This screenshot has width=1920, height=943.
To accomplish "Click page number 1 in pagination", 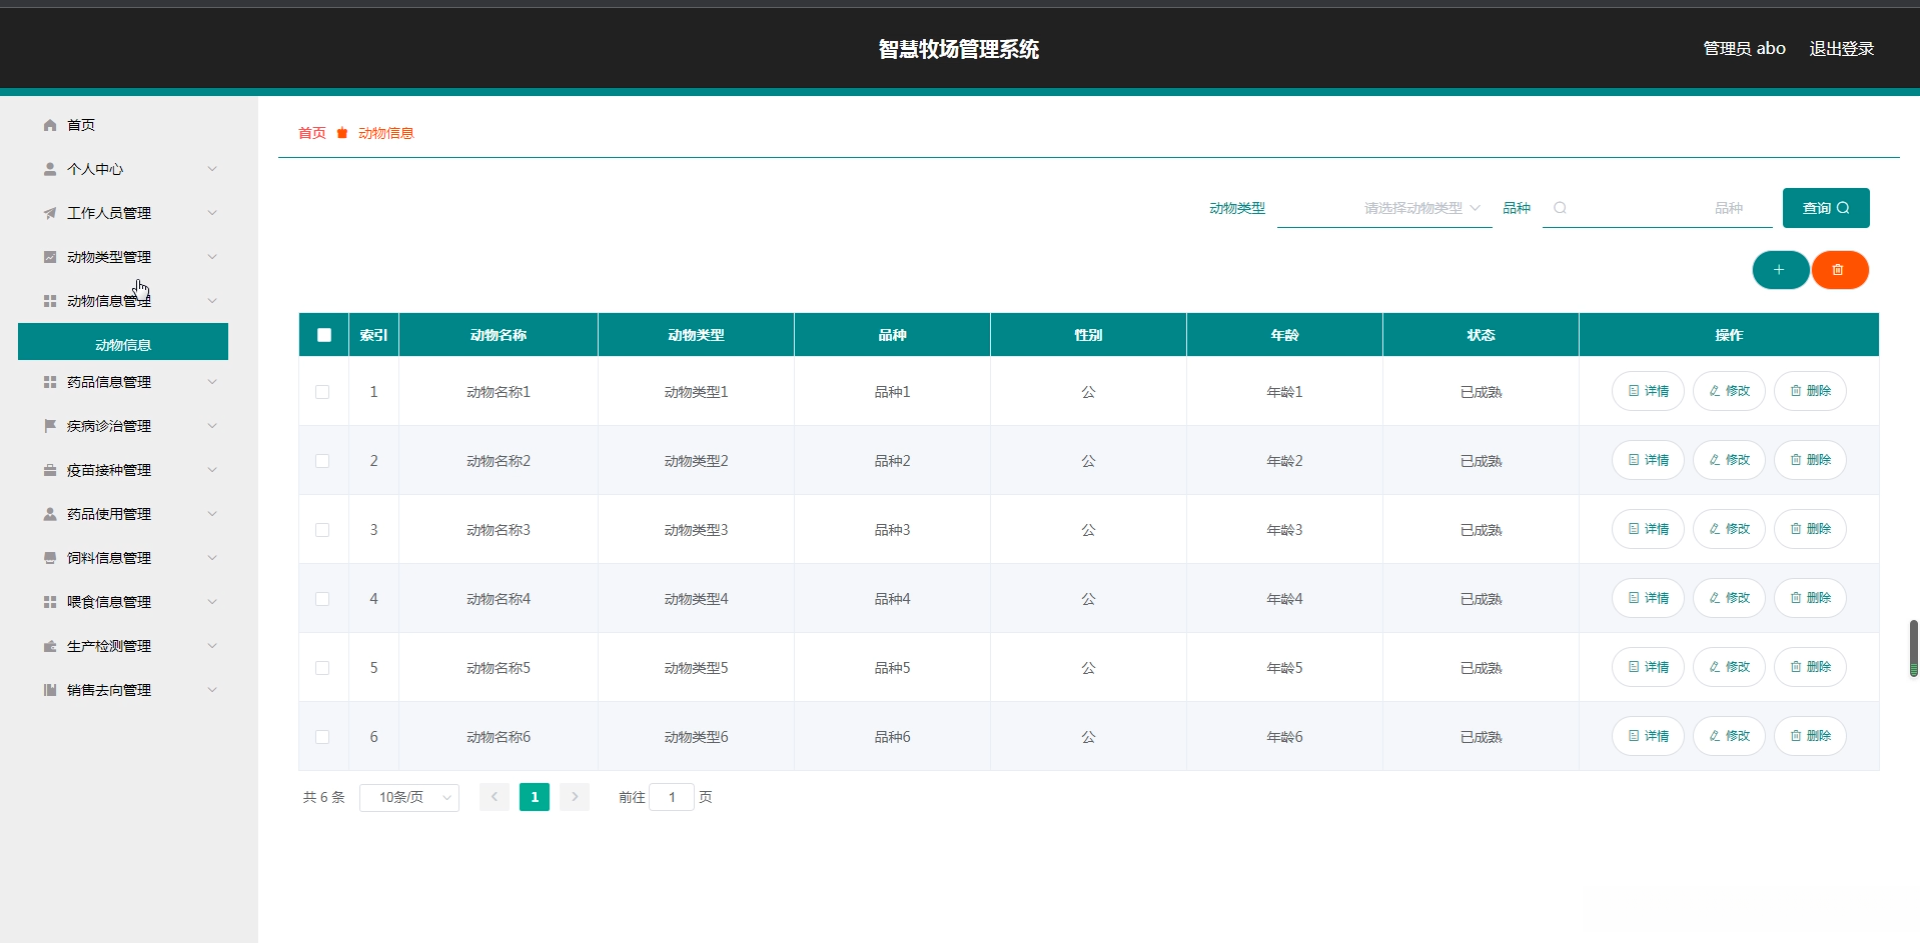I will [534, 797].
